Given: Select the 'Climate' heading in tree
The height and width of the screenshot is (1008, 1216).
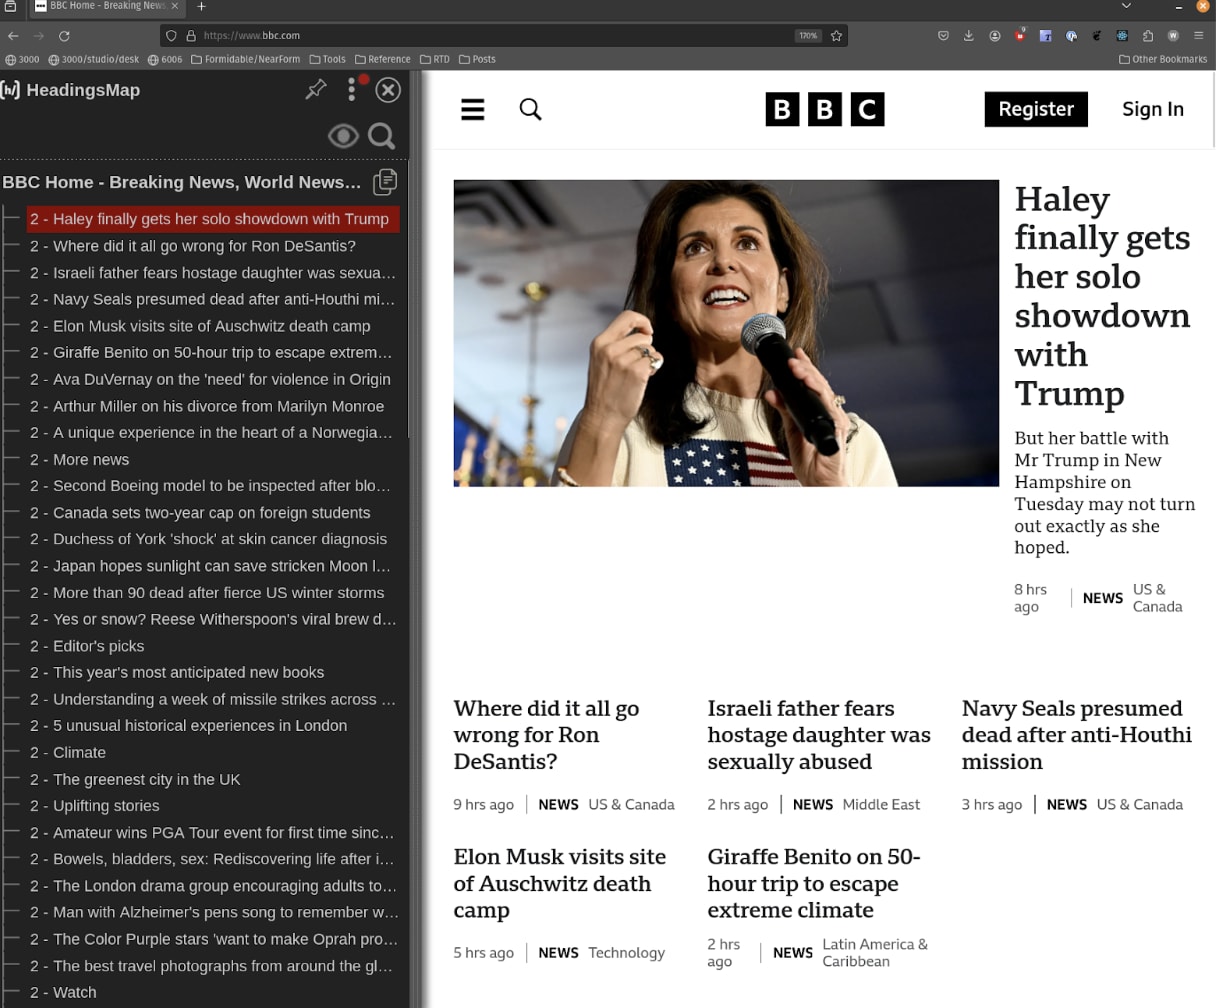Looking at the screenshot, I should [68, 753].
